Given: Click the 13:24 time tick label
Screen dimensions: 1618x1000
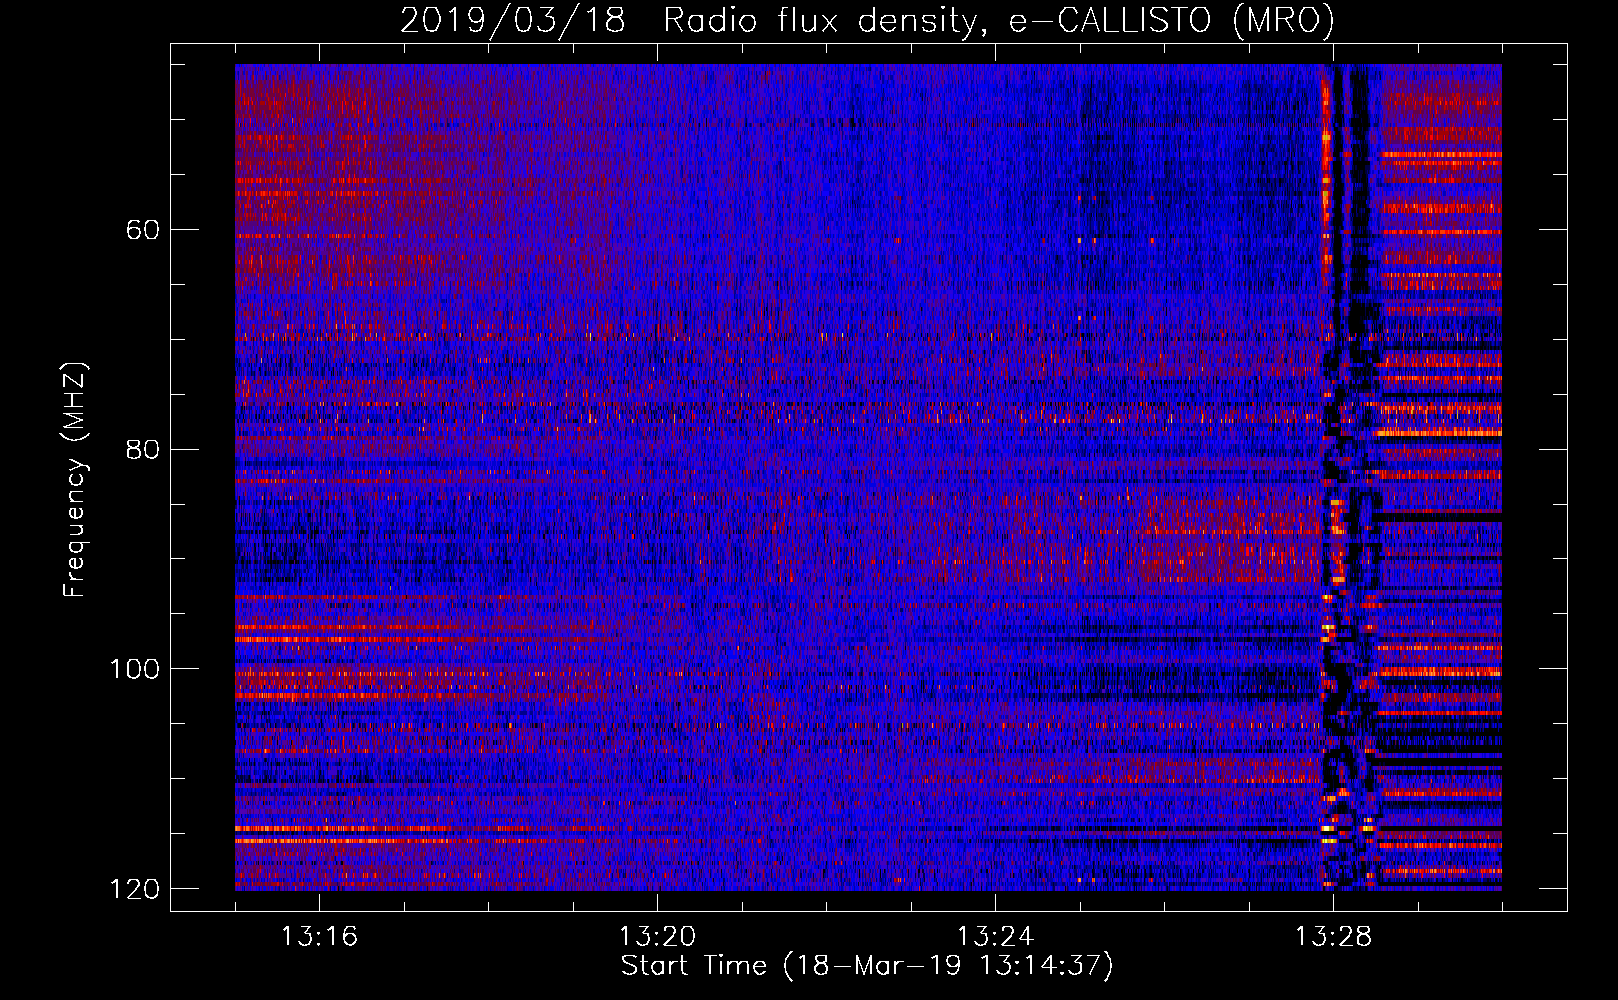Looking at the screenshot, I should (x=995, y=937).
